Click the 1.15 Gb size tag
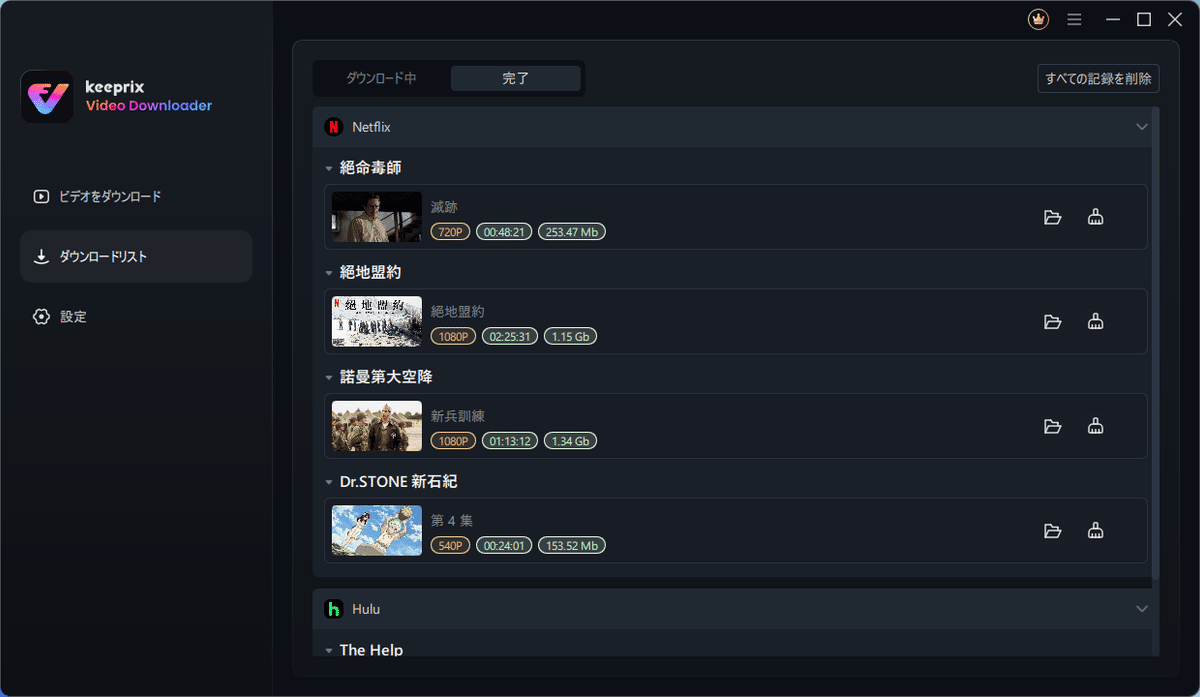The width and height of the screenshot is (1200, 697). [x=570, y=337]
